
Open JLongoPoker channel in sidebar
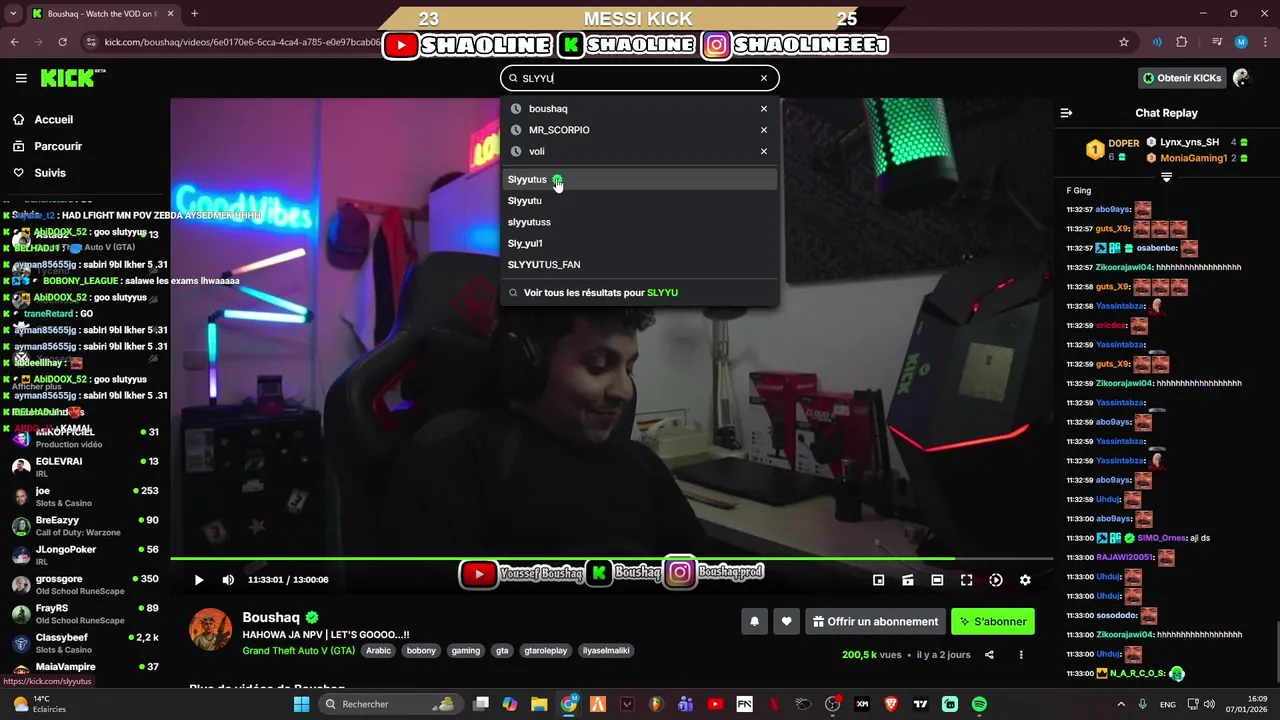tap(85, 555)
